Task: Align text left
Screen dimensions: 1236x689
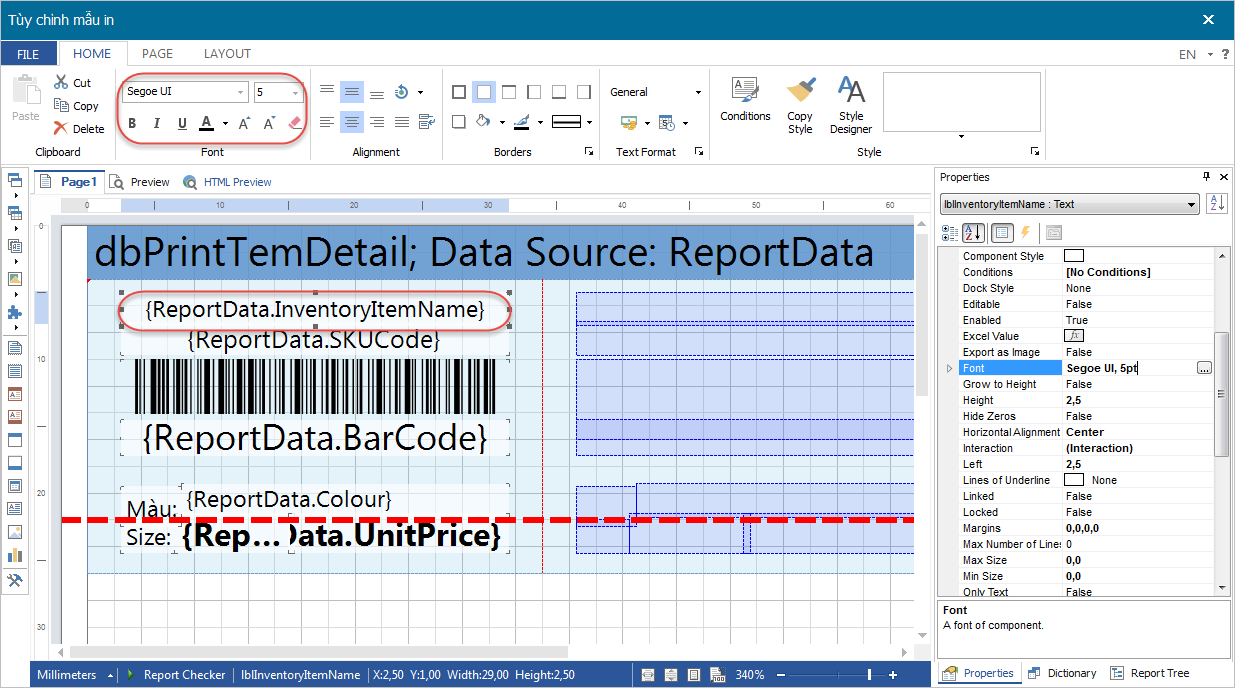Action: tap(326, 122)
